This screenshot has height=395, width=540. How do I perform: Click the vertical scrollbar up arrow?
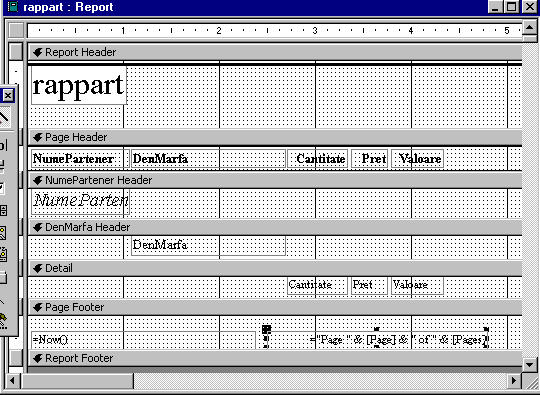tap(530, 27)
